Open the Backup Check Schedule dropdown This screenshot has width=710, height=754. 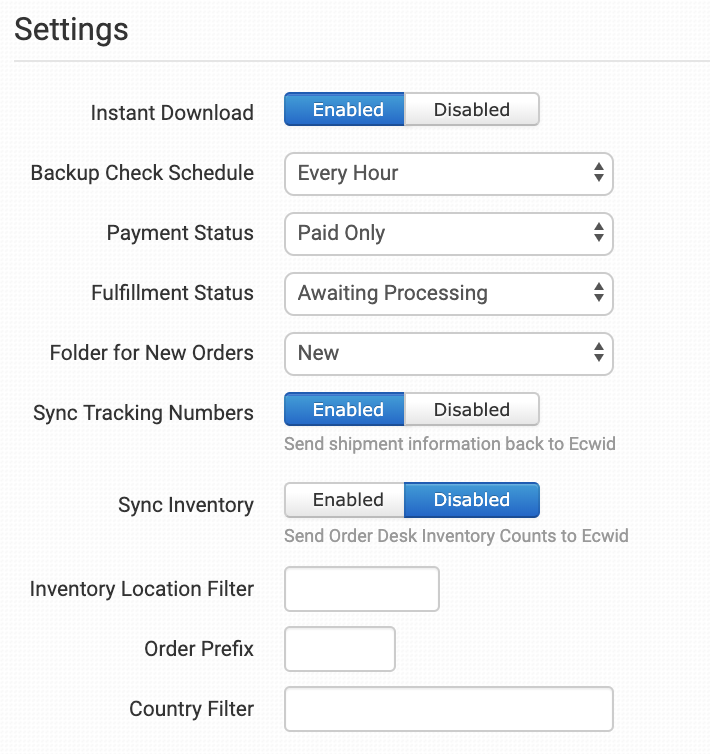point(448,173)
